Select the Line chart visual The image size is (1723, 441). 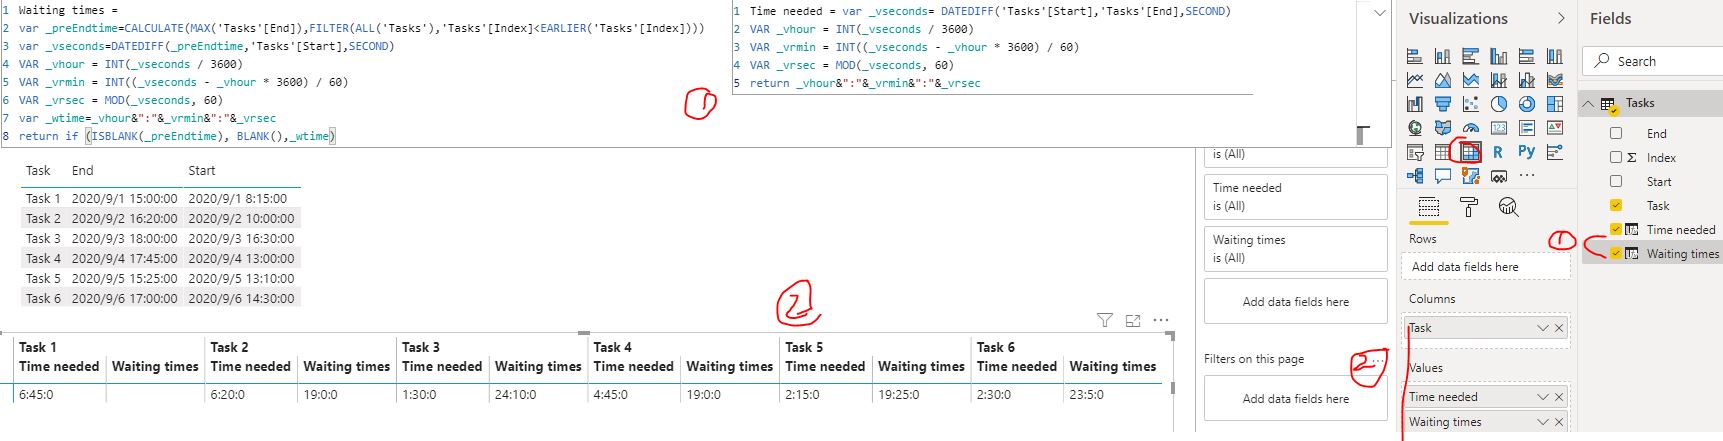coord(1415,80)
